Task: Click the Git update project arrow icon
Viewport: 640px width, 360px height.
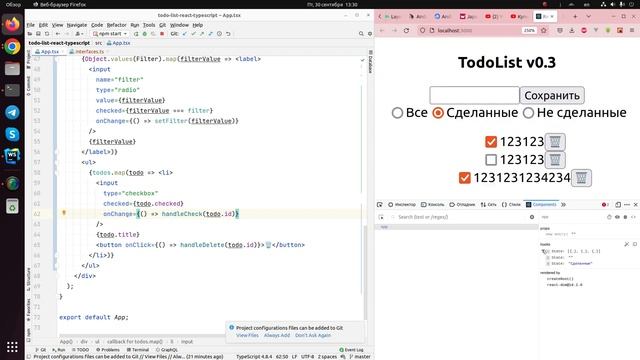Action: [x=184, y=34]
